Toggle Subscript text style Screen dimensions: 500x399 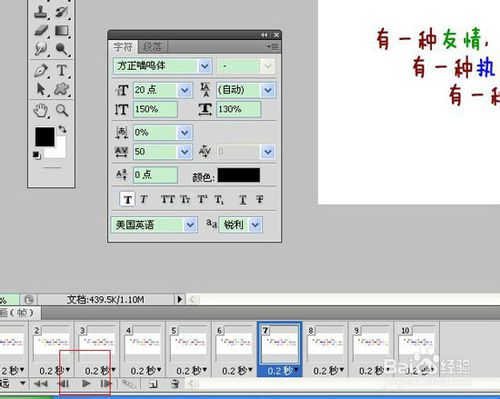(x=219, y=199)
